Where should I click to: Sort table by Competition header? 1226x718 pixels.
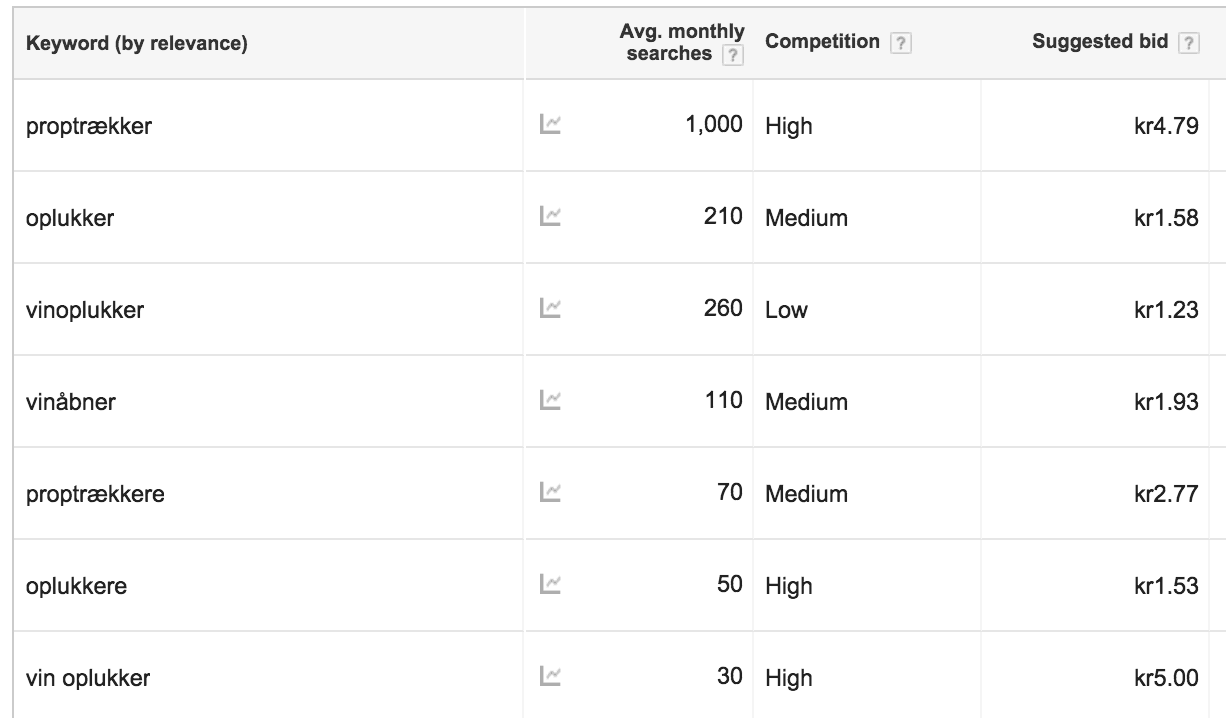(x=823, y=43)
